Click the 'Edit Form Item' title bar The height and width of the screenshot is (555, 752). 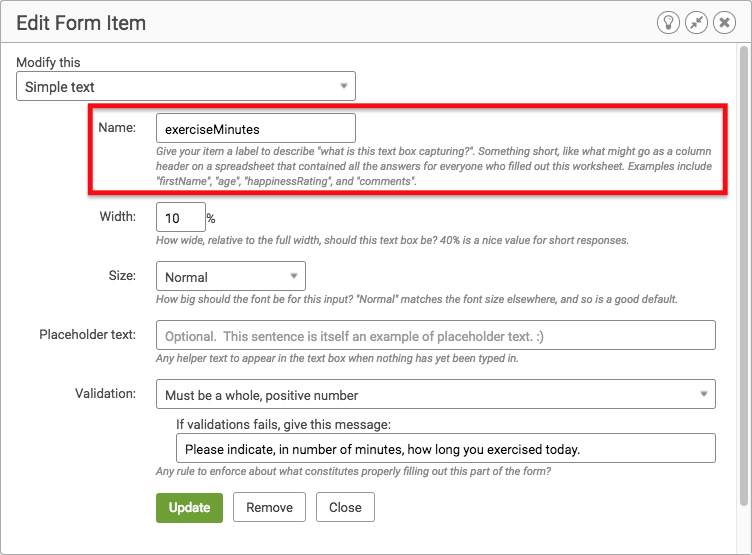pos(376,22)
